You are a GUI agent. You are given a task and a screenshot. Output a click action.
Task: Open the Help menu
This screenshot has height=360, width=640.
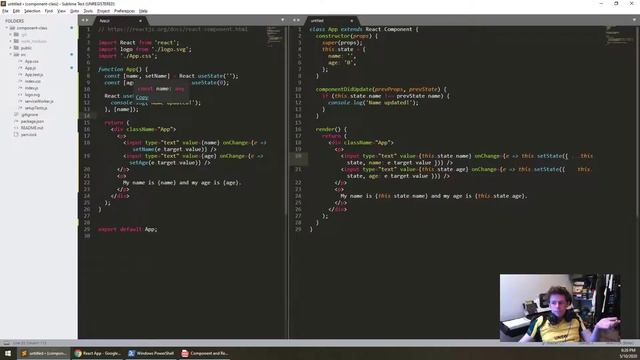143,11
